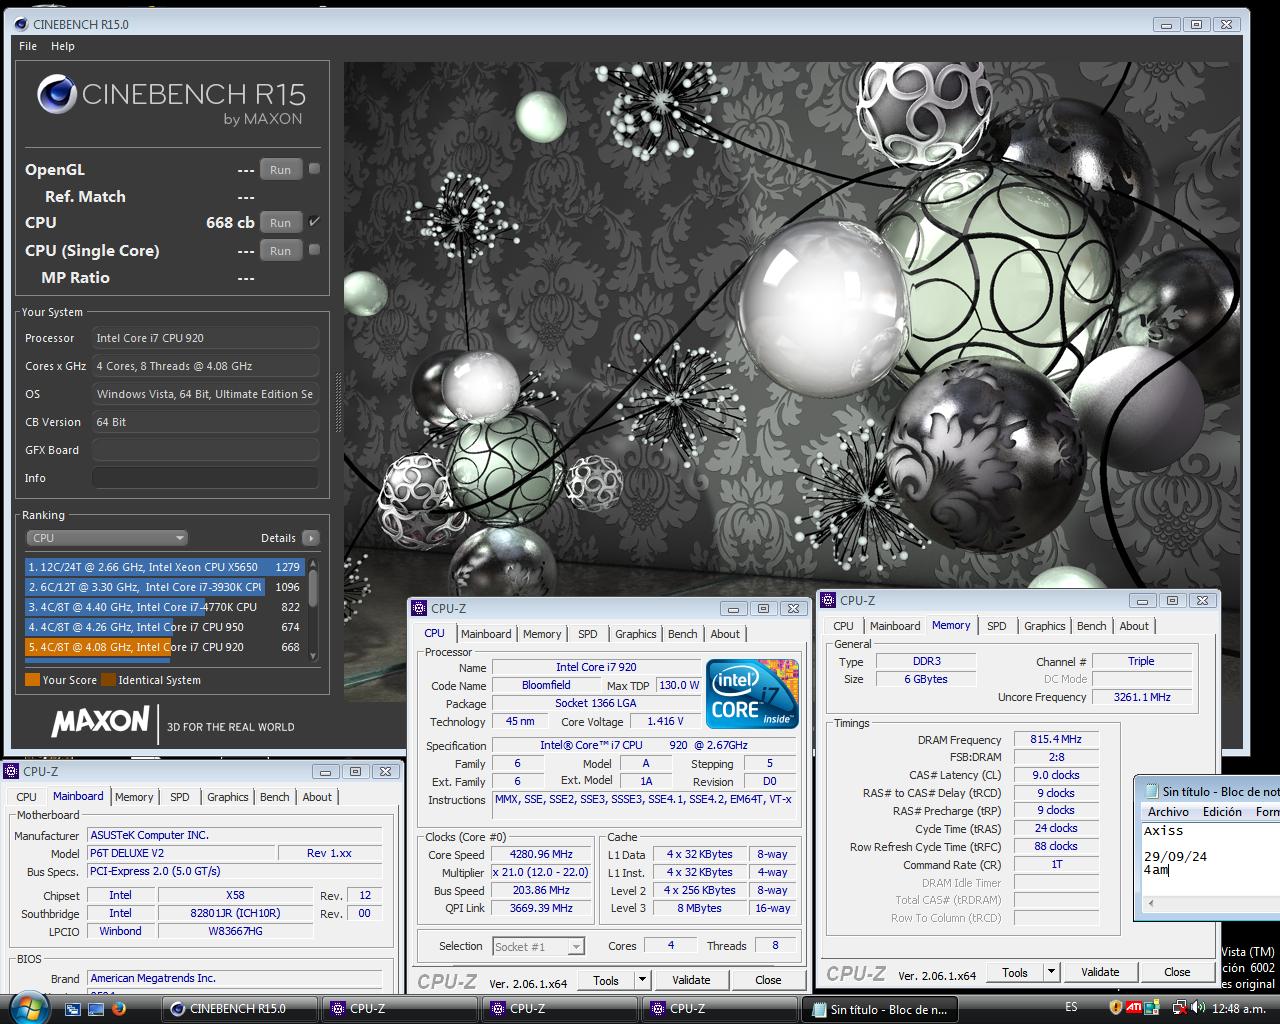
Task: Click the orange Your Score legend swatch
Action: (x=32, y=680)
